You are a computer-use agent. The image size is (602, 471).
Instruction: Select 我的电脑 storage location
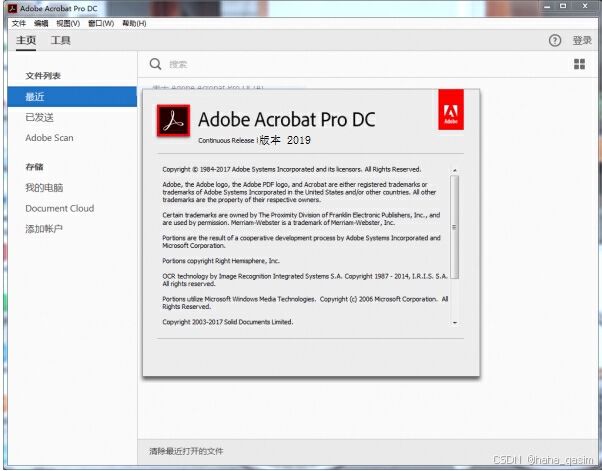tap(44, 188)
